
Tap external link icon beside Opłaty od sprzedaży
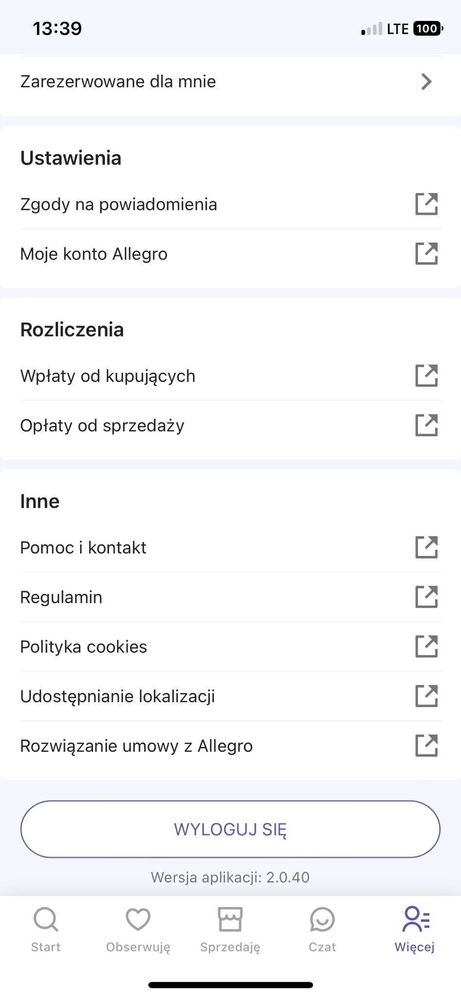click(x=427, y=425)
